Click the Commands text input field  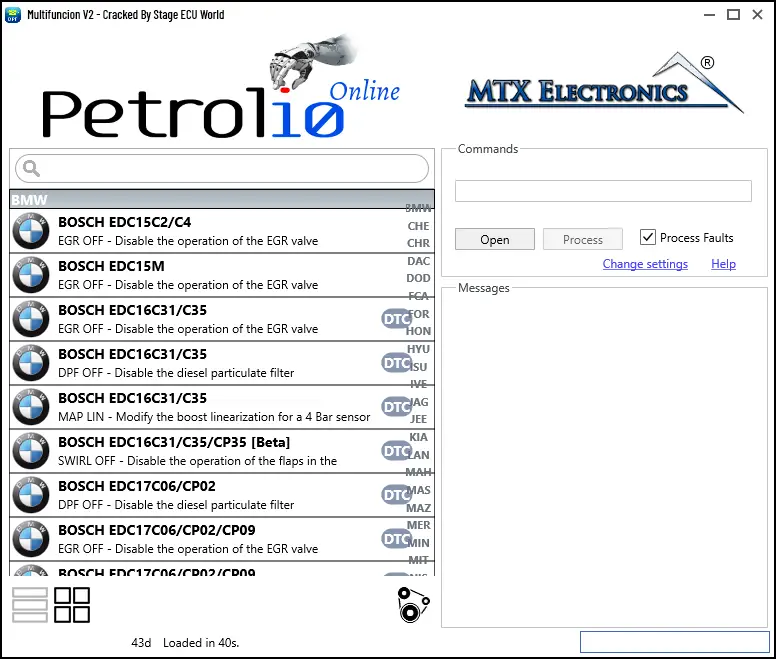pos(603,191)
